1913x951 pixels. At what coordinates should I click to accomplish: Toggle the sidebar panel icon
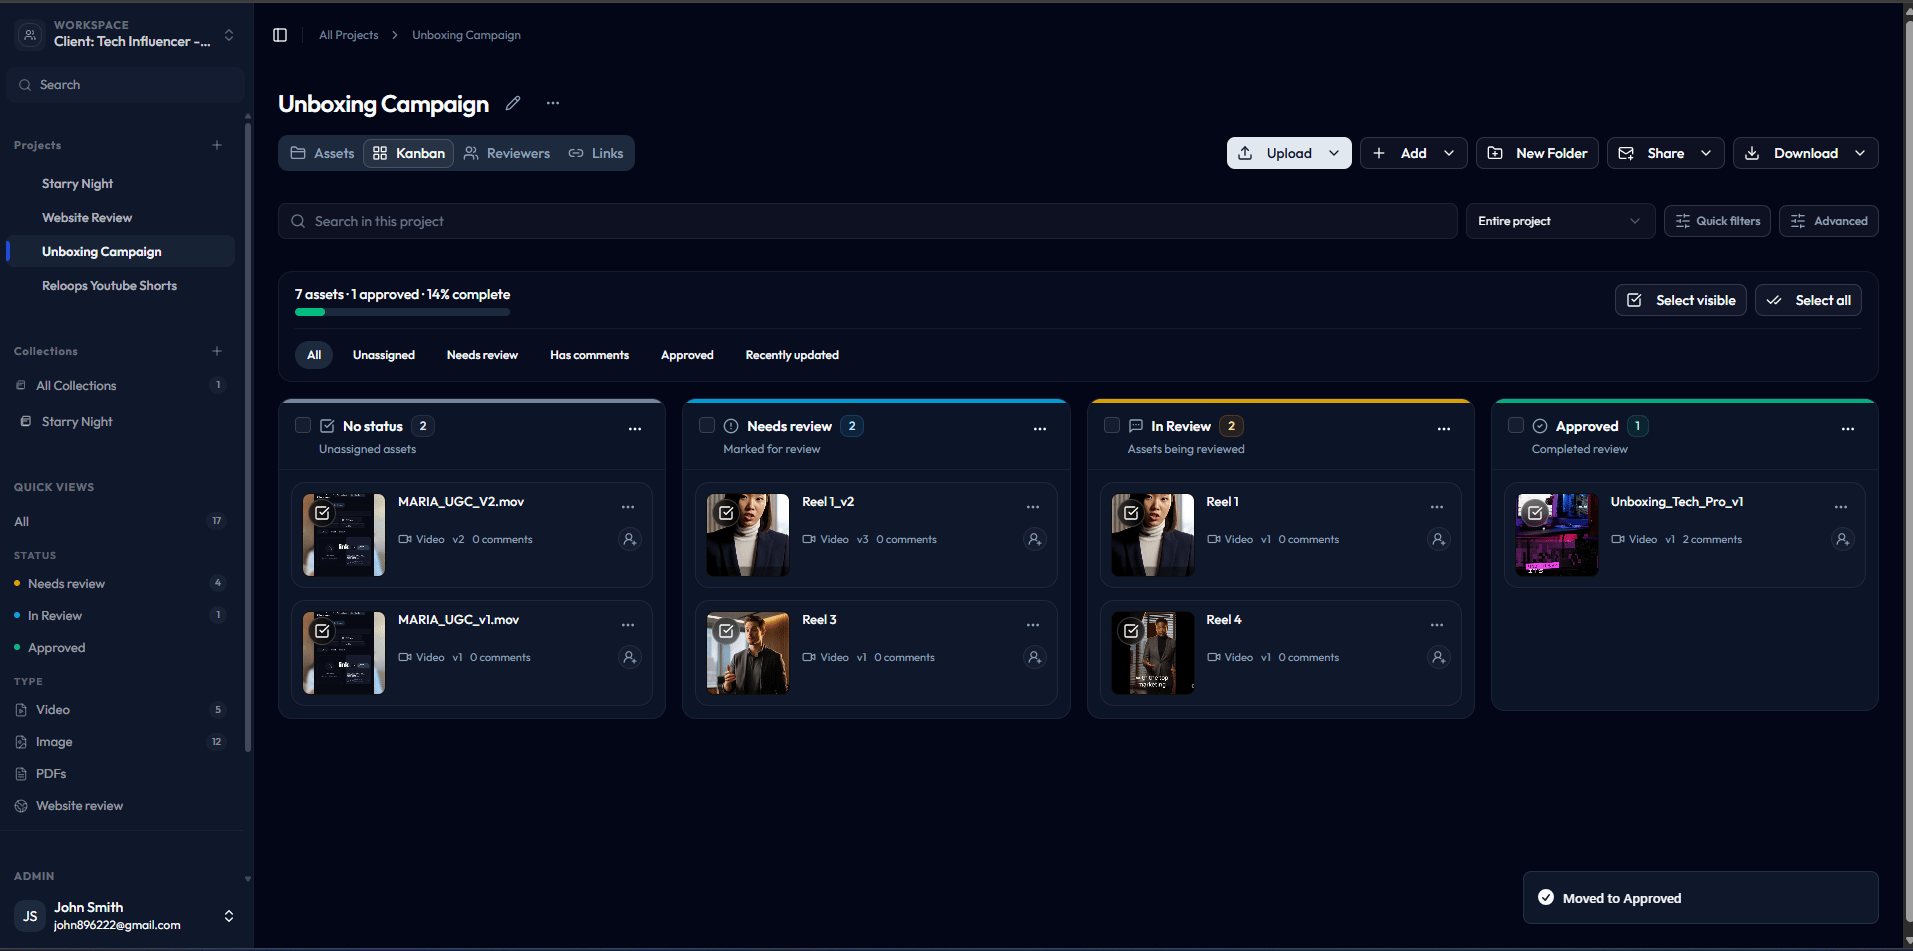coord(280,35)
